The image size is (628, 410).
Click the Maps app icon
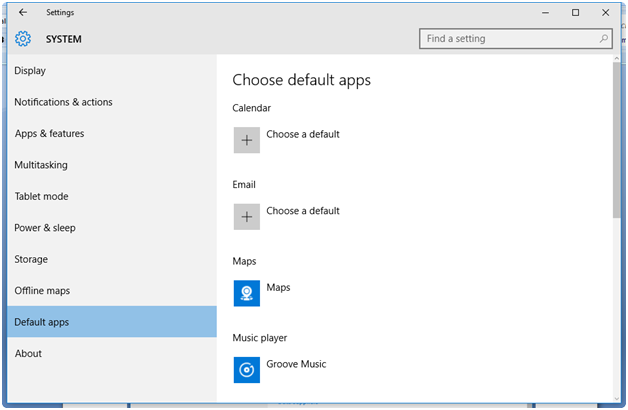coord(247,293)
